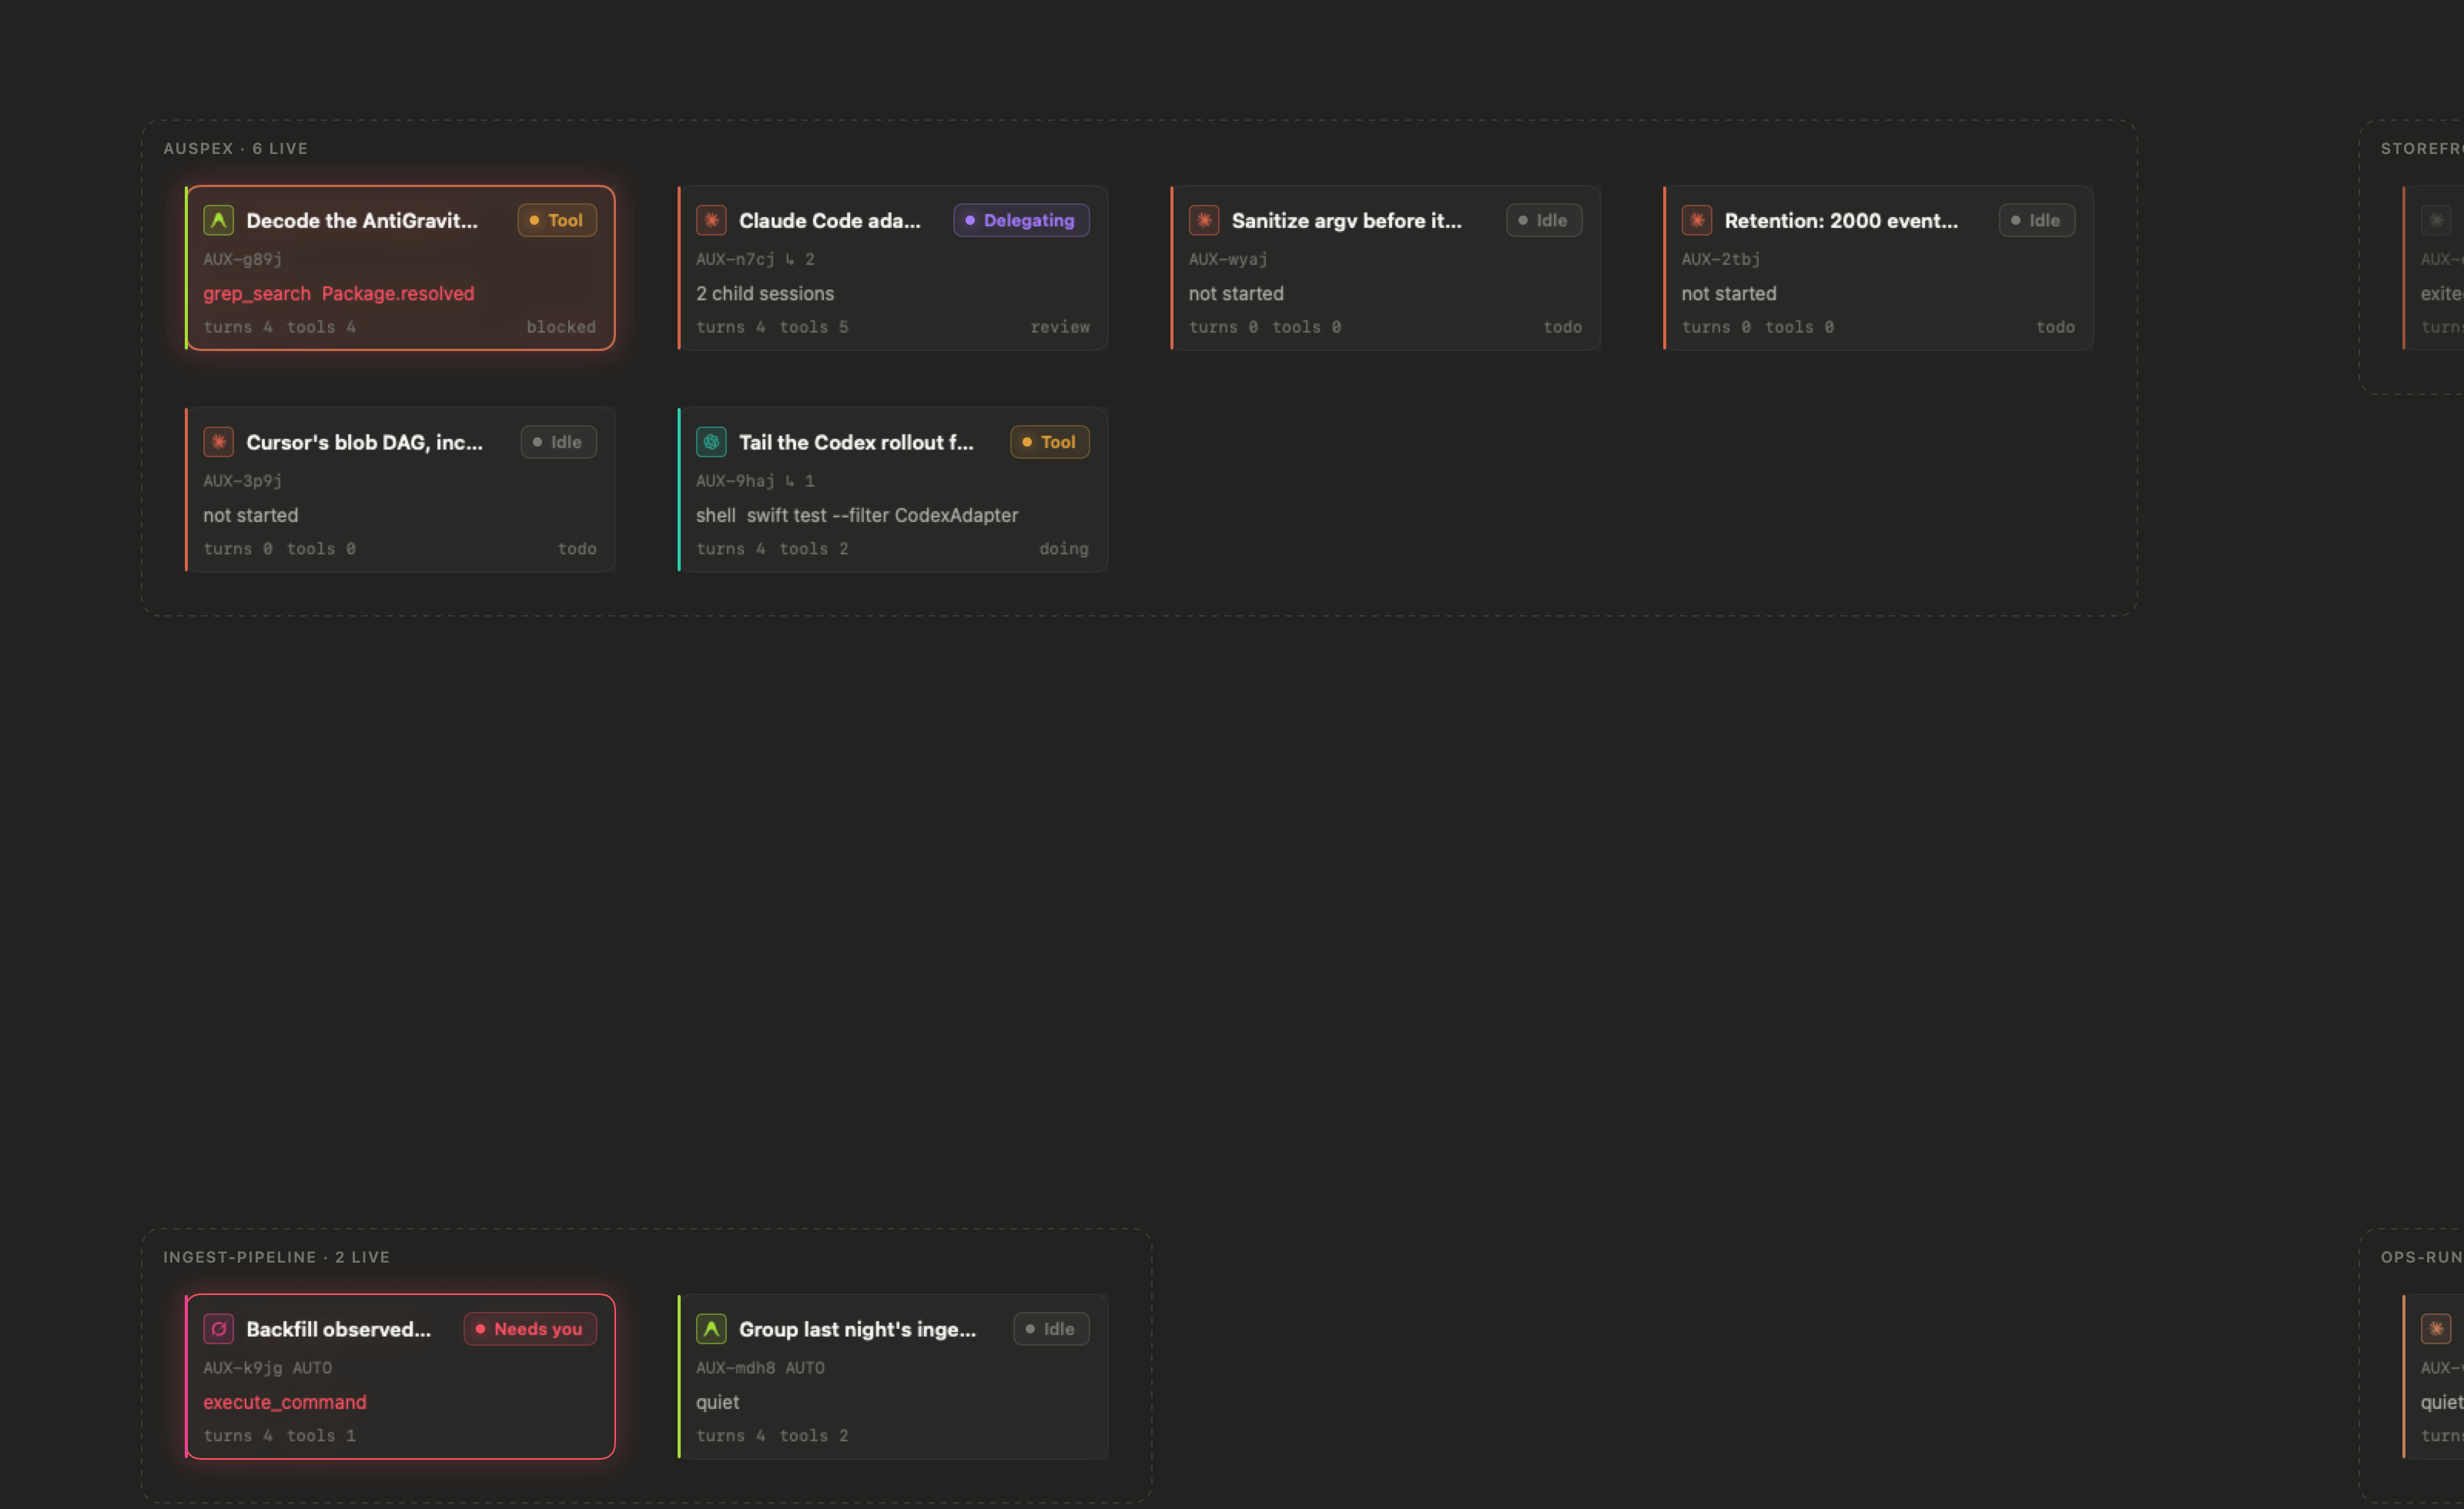
Task: Click the blocked state label
Action: 561,328
